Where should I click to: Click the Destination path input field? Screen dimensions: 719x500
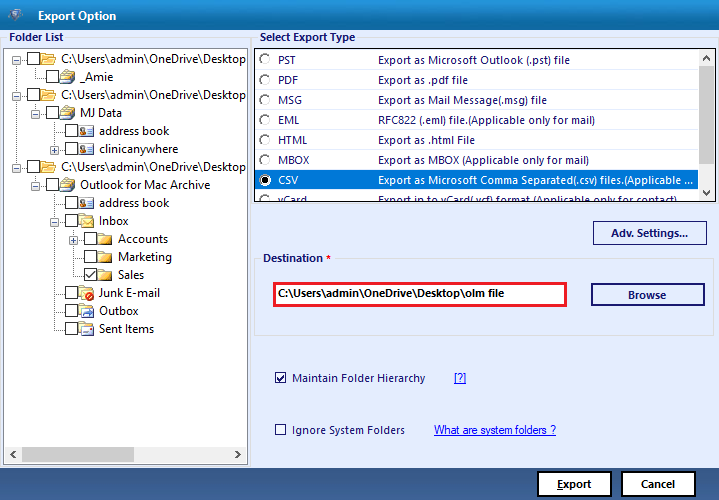tap(420, 294)
